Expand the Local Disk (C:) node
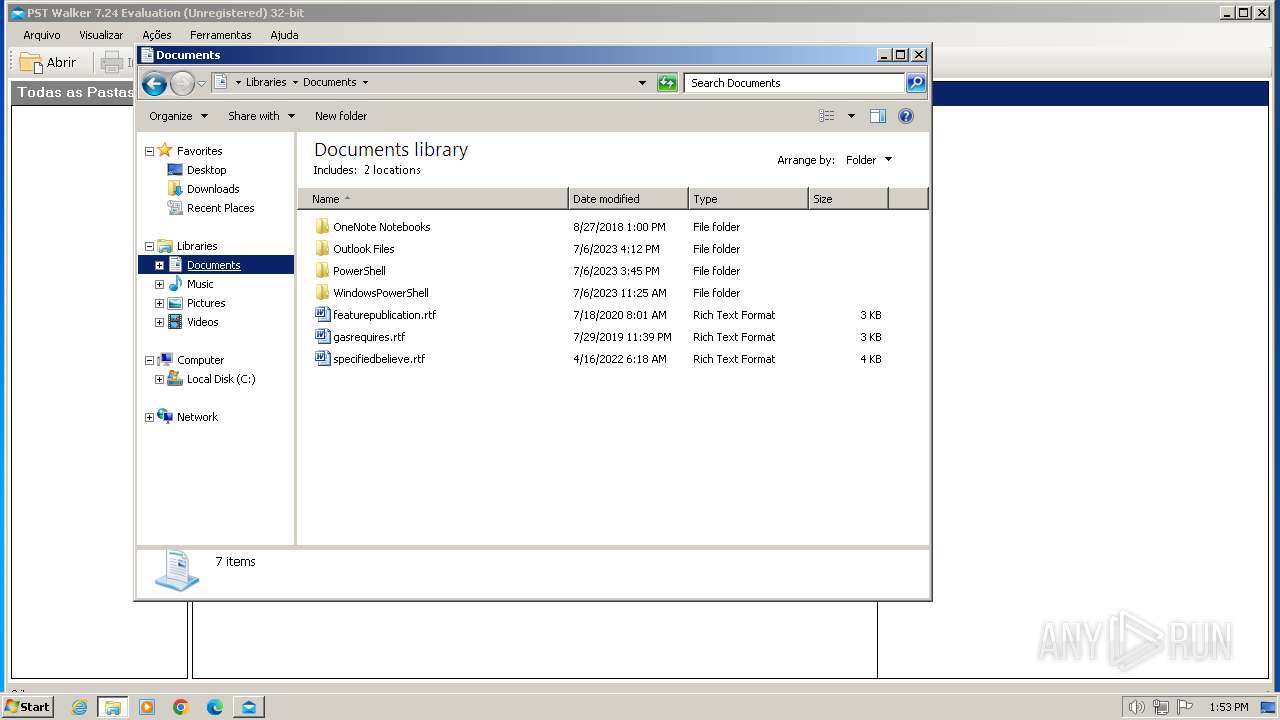 pos(159,380)
